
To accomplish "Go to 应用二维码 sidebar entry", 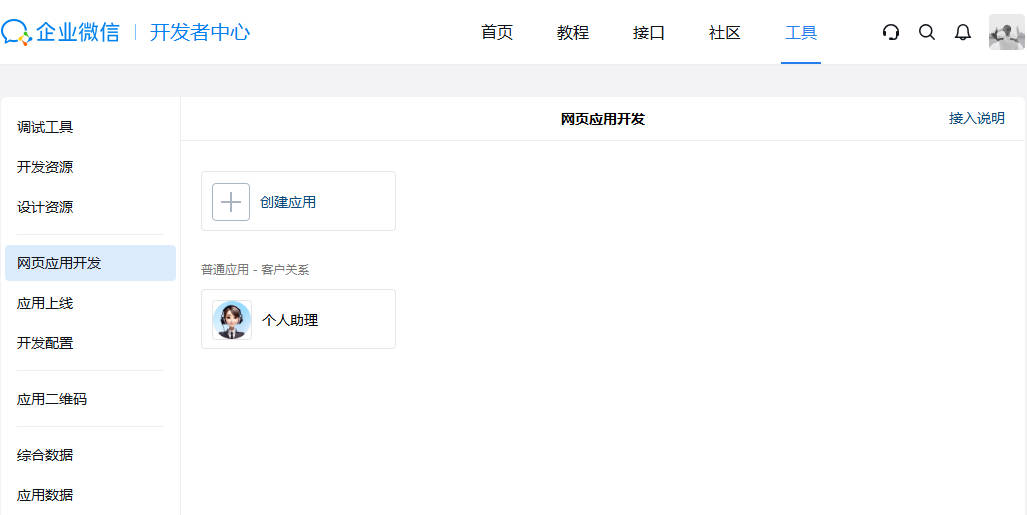I will click(52, 399).
